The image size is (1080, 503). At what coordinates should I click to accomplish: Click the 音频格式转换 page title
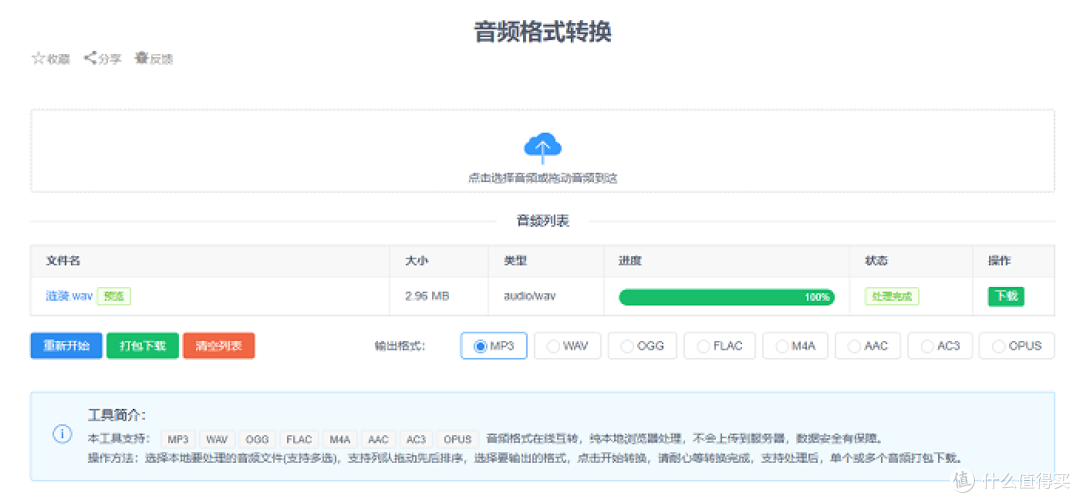[543, 32]
